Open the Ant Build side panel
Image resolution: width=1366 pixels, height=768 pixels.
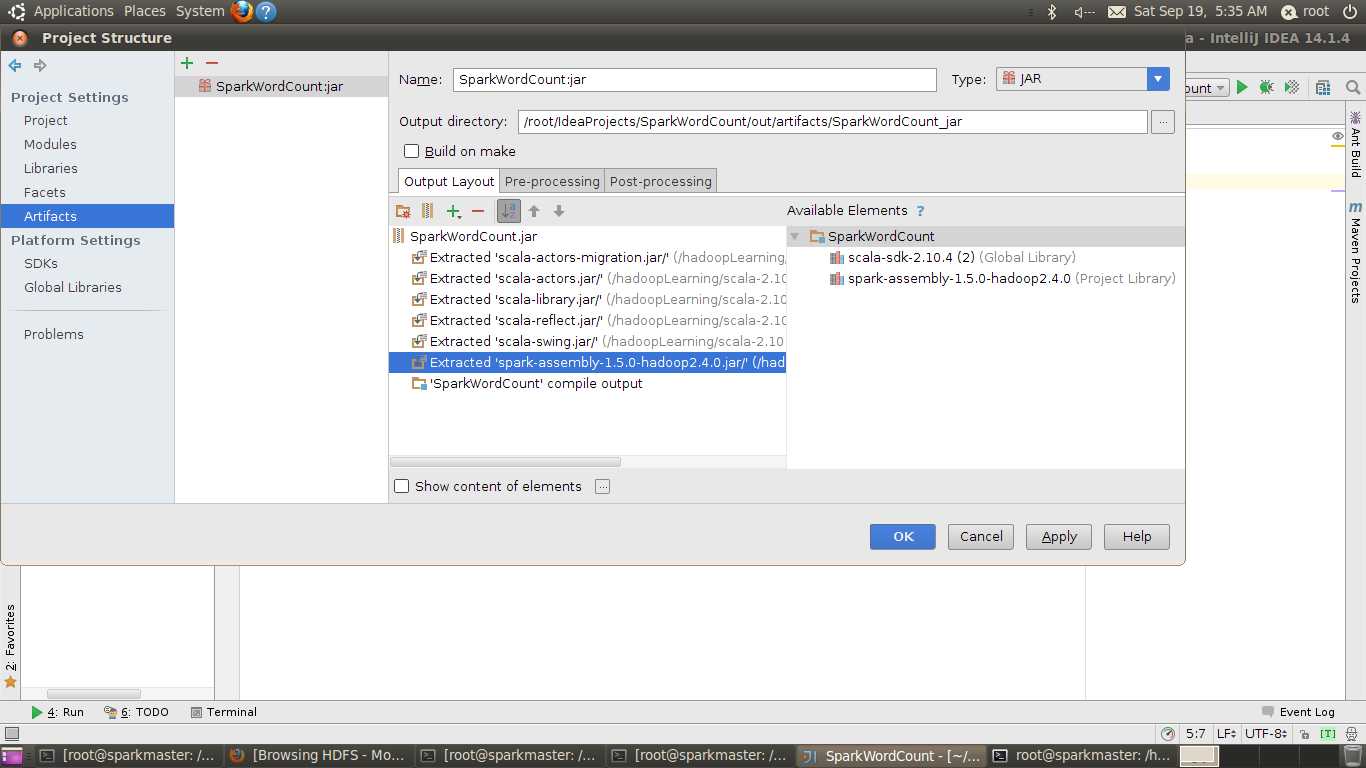click(x=1356, y=145)
